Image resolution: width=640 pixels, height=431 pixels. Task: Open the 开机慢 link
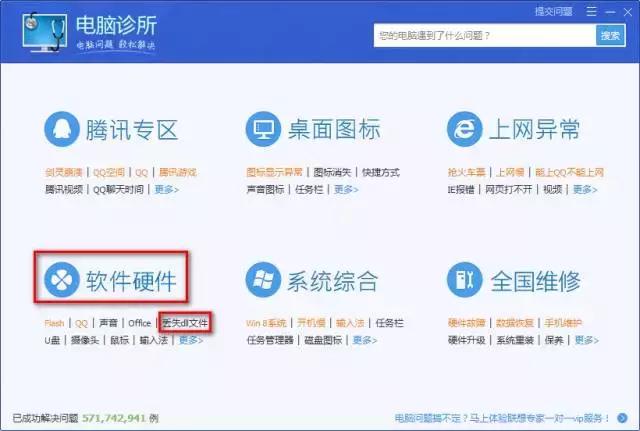[x=311, y=323]
